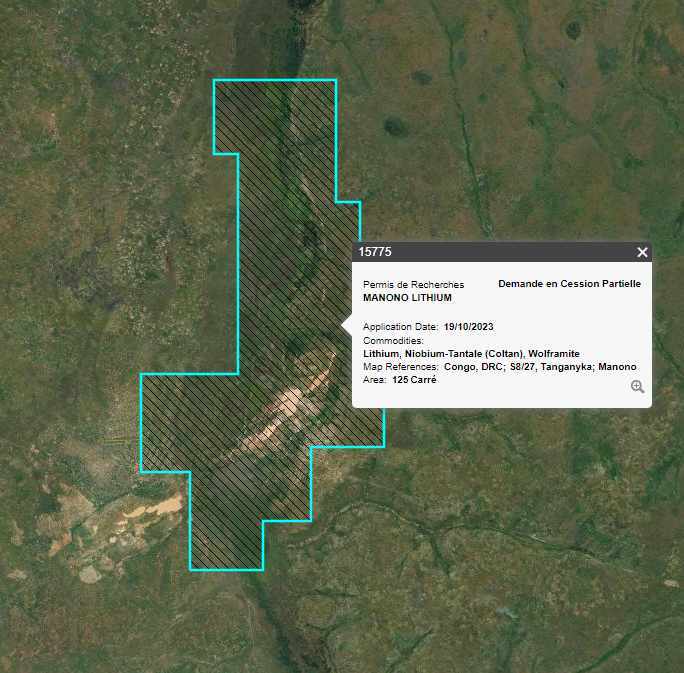
Task: Click the western wing of hatched permit
Action: (x=170, y=420)
